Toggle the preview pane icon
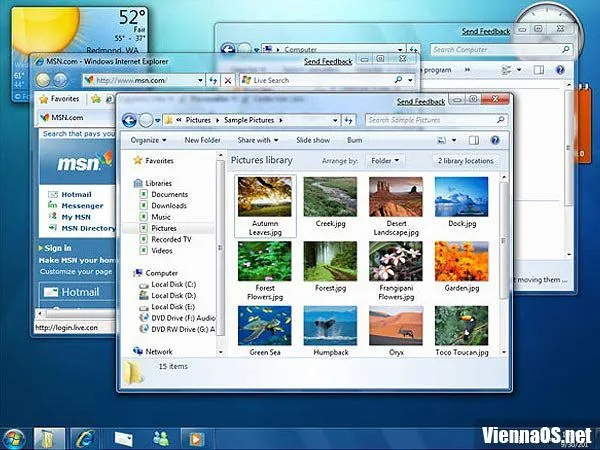Image resolution: width=600 pixels, height=450 pixels. point(475,140)
